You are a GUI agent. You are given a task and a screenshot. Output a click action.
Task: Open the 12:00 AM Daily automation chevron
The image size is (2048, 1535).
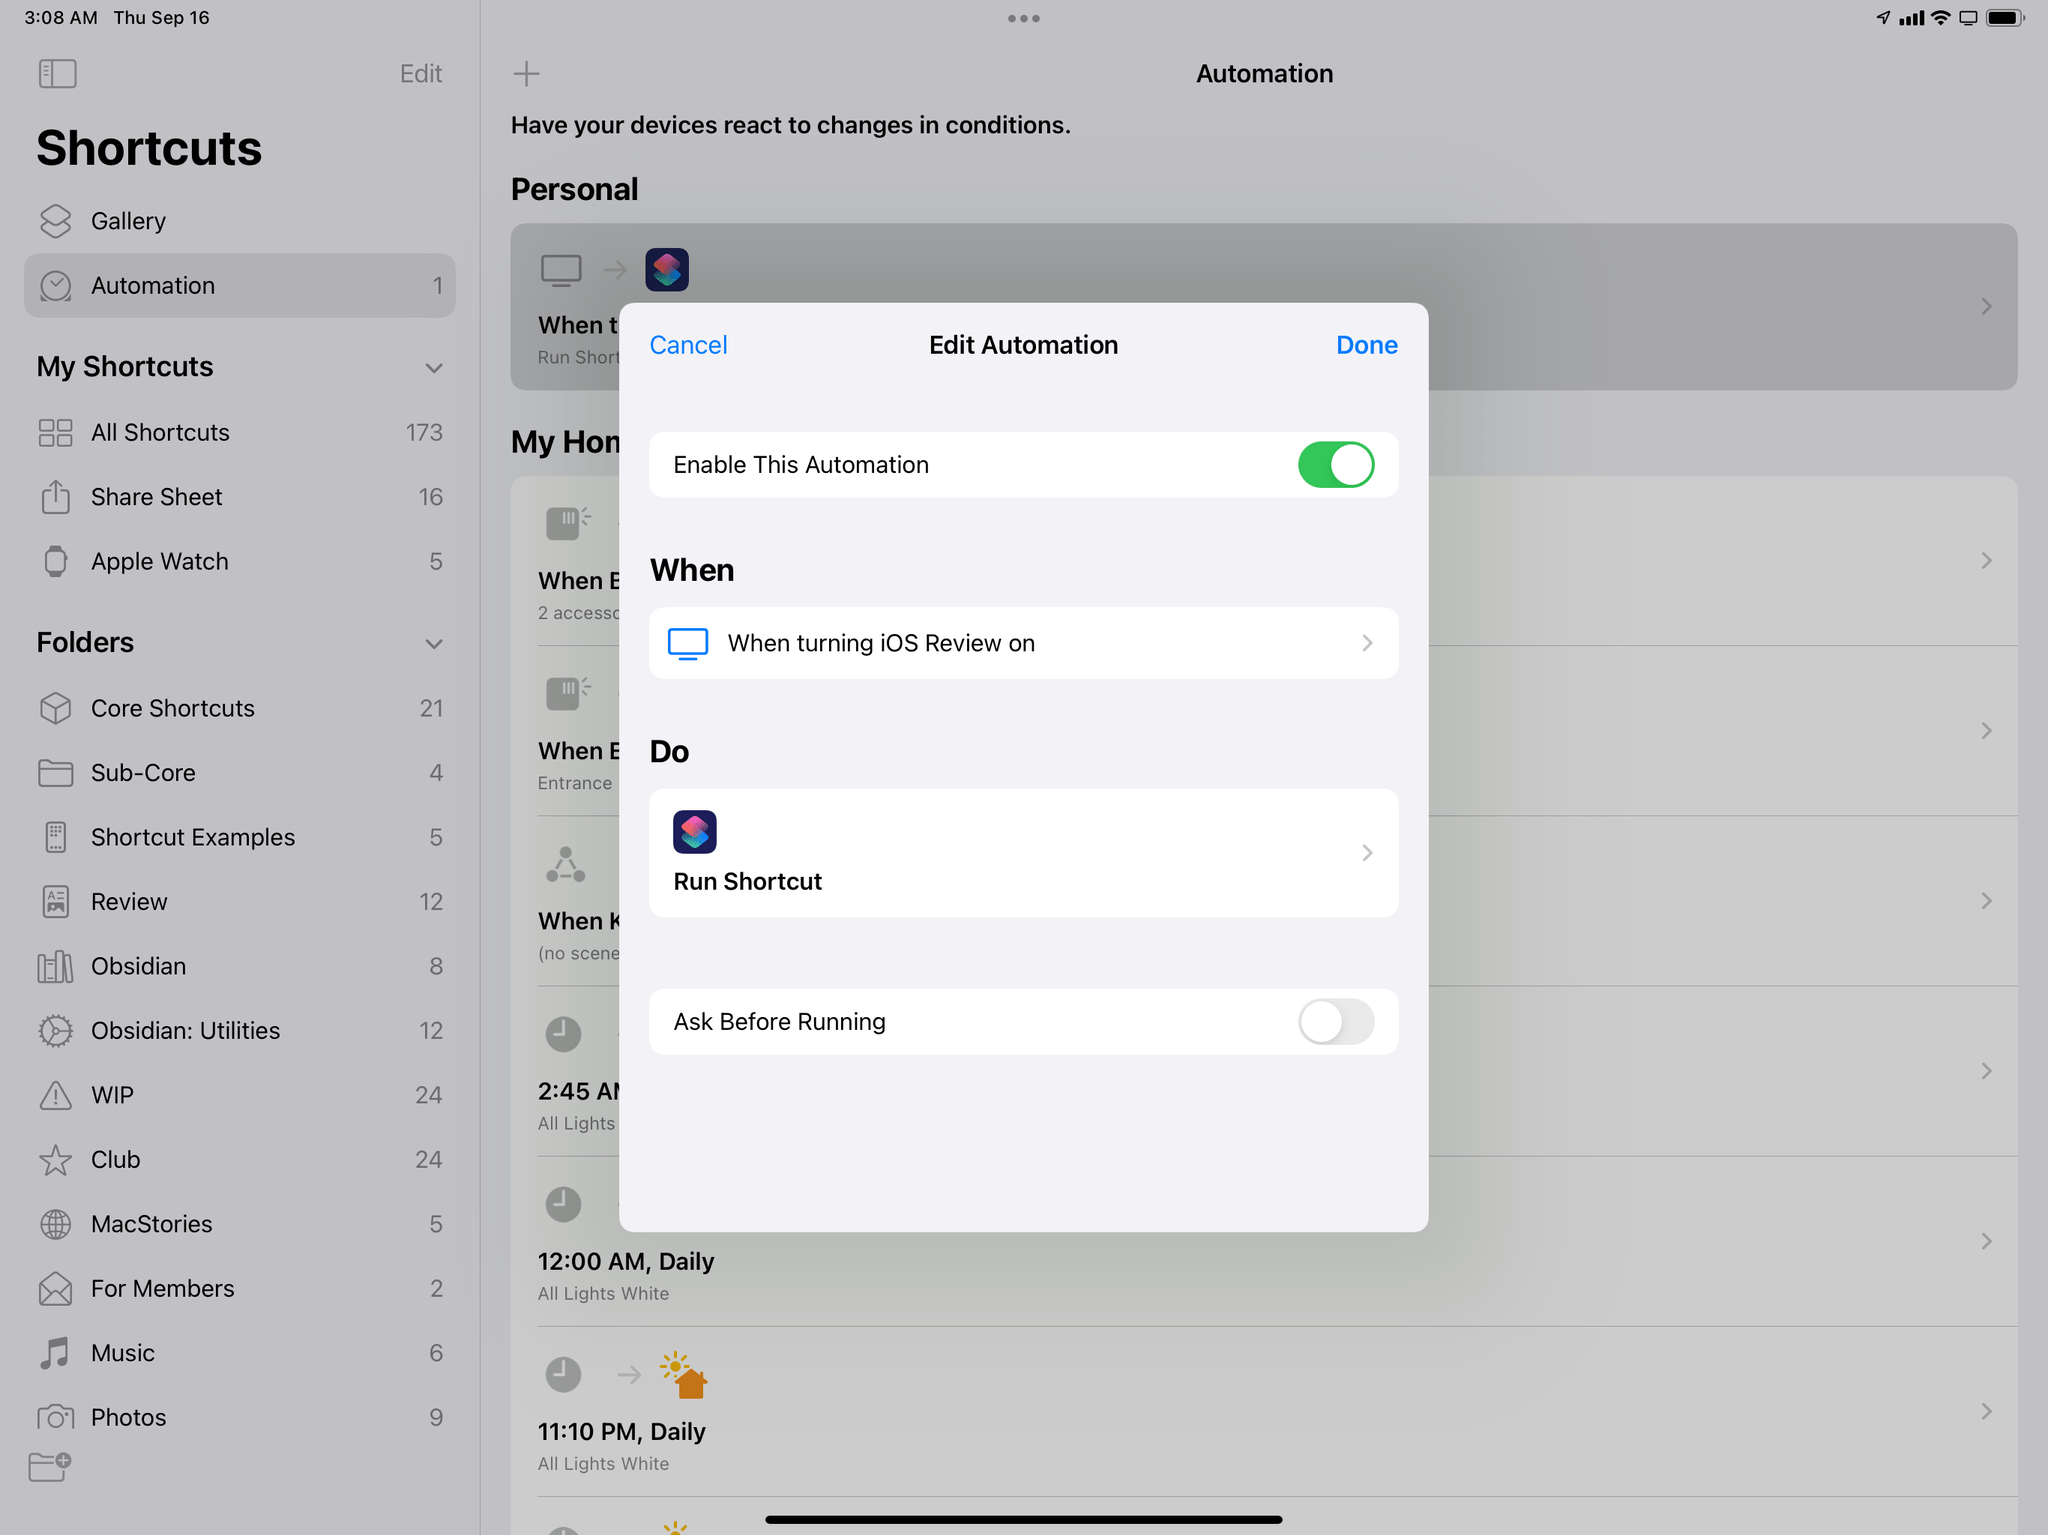pyautogui.click(x=1987, y=1241)
